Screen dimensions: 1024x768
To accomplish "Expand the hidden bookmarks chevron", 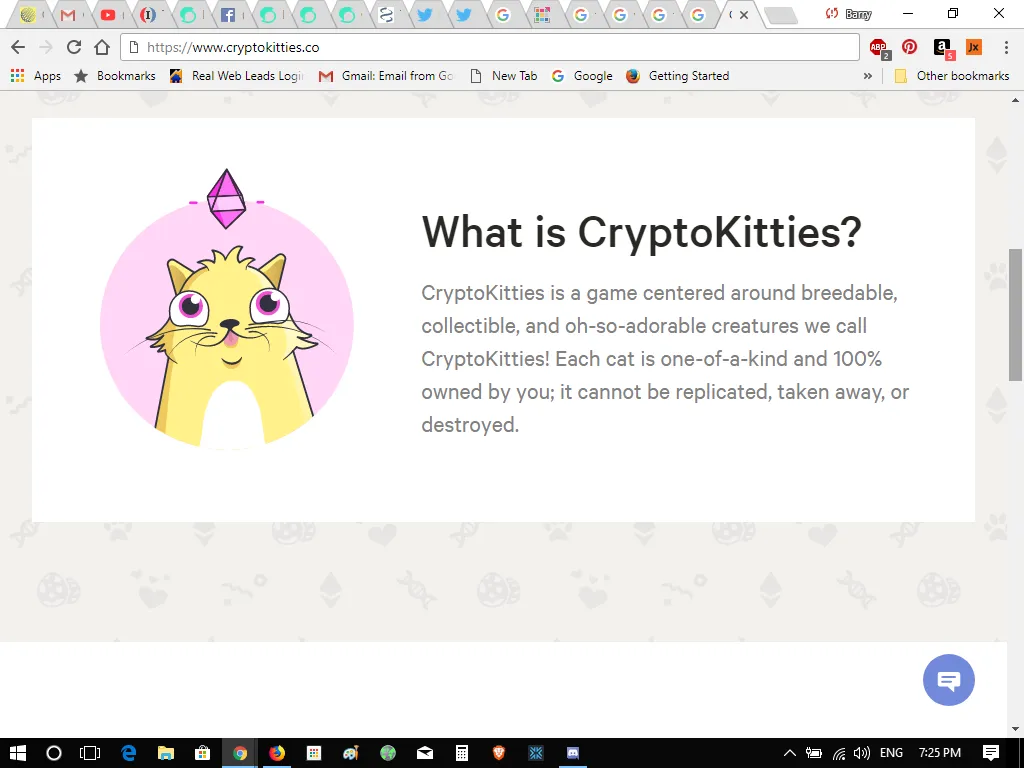I will (x=867, y=76).
